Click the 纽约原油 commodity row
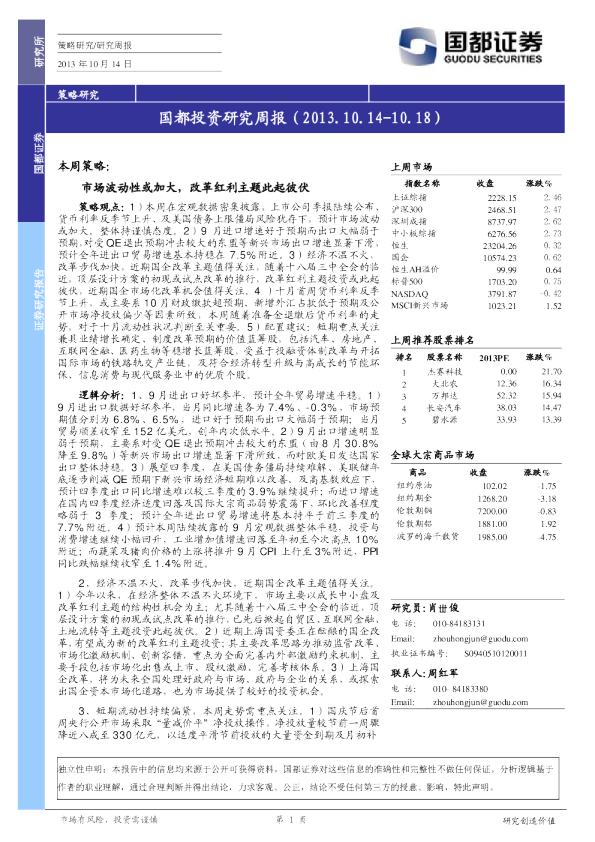Viewport: 595px width, 842px height. (477, 486)
